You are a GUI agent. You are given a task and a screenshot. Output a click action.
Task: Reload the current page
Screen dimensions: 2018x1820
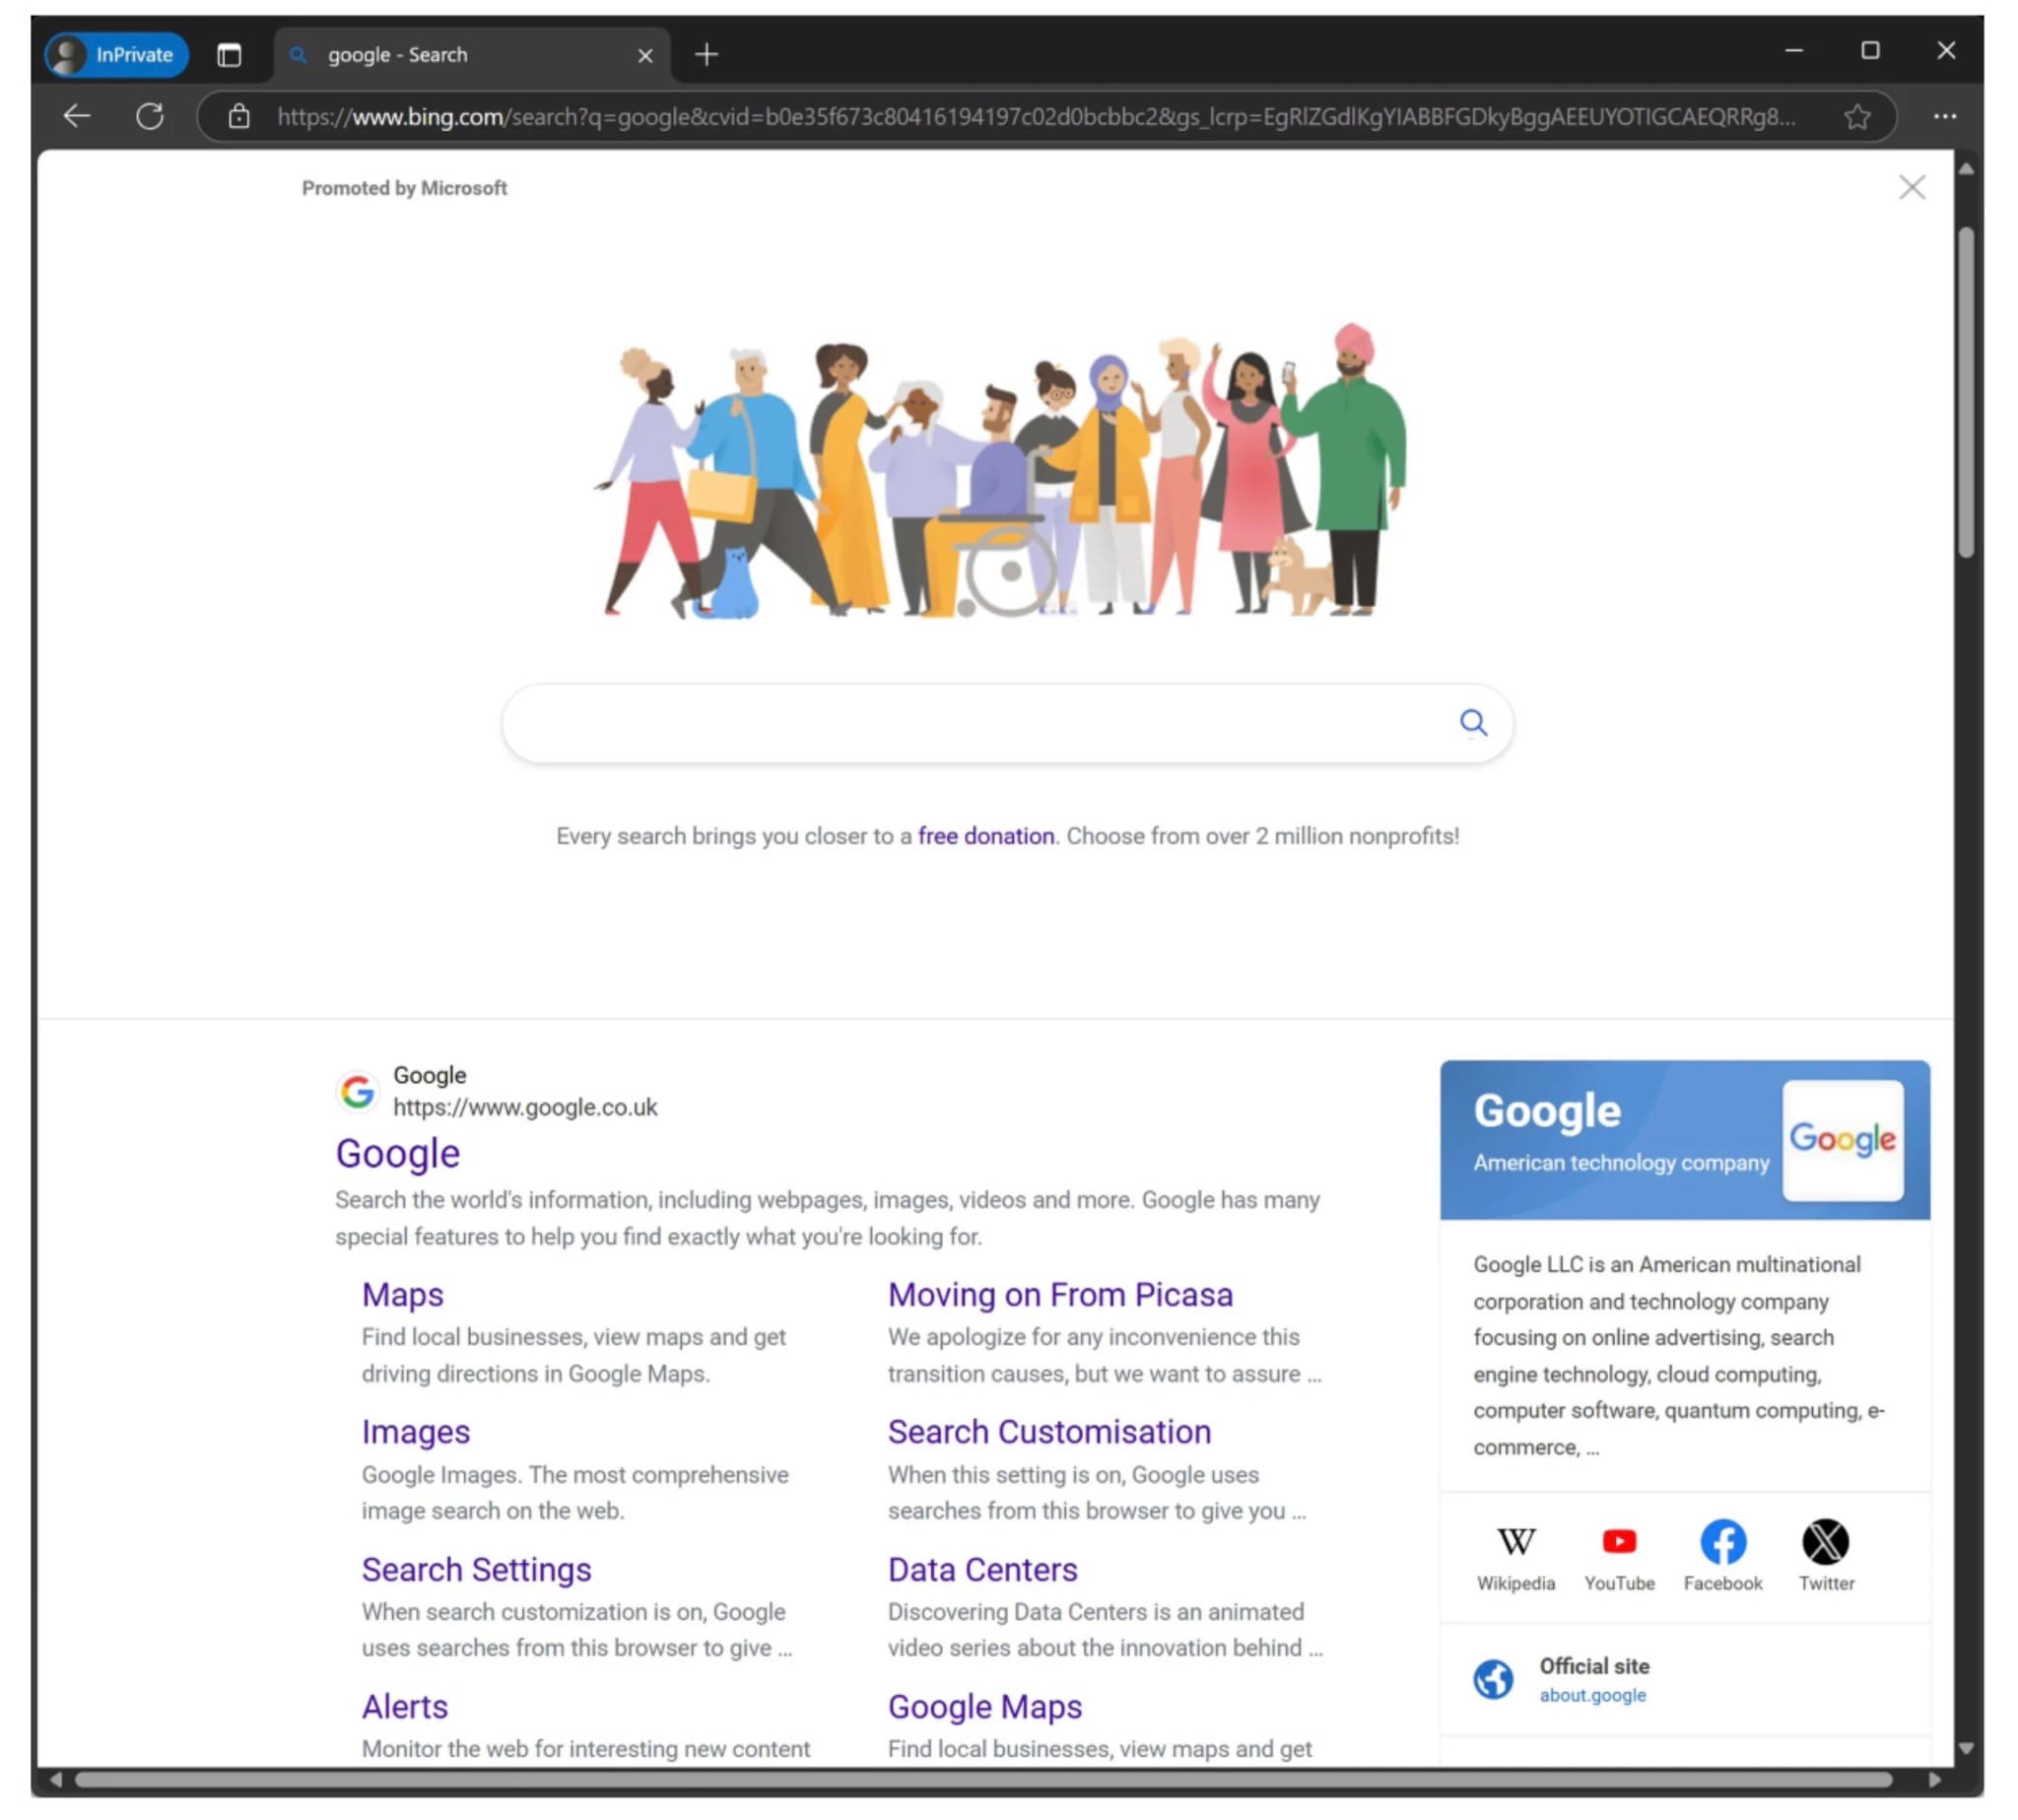coord(150,116)
